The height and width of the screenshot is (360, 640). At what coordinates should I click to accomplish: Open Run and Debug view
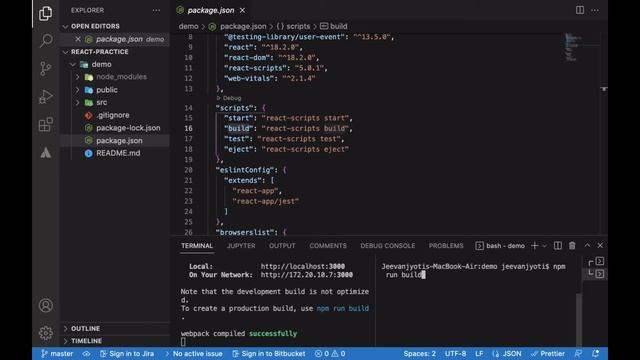pyautogui.click(x=46, y=96)
